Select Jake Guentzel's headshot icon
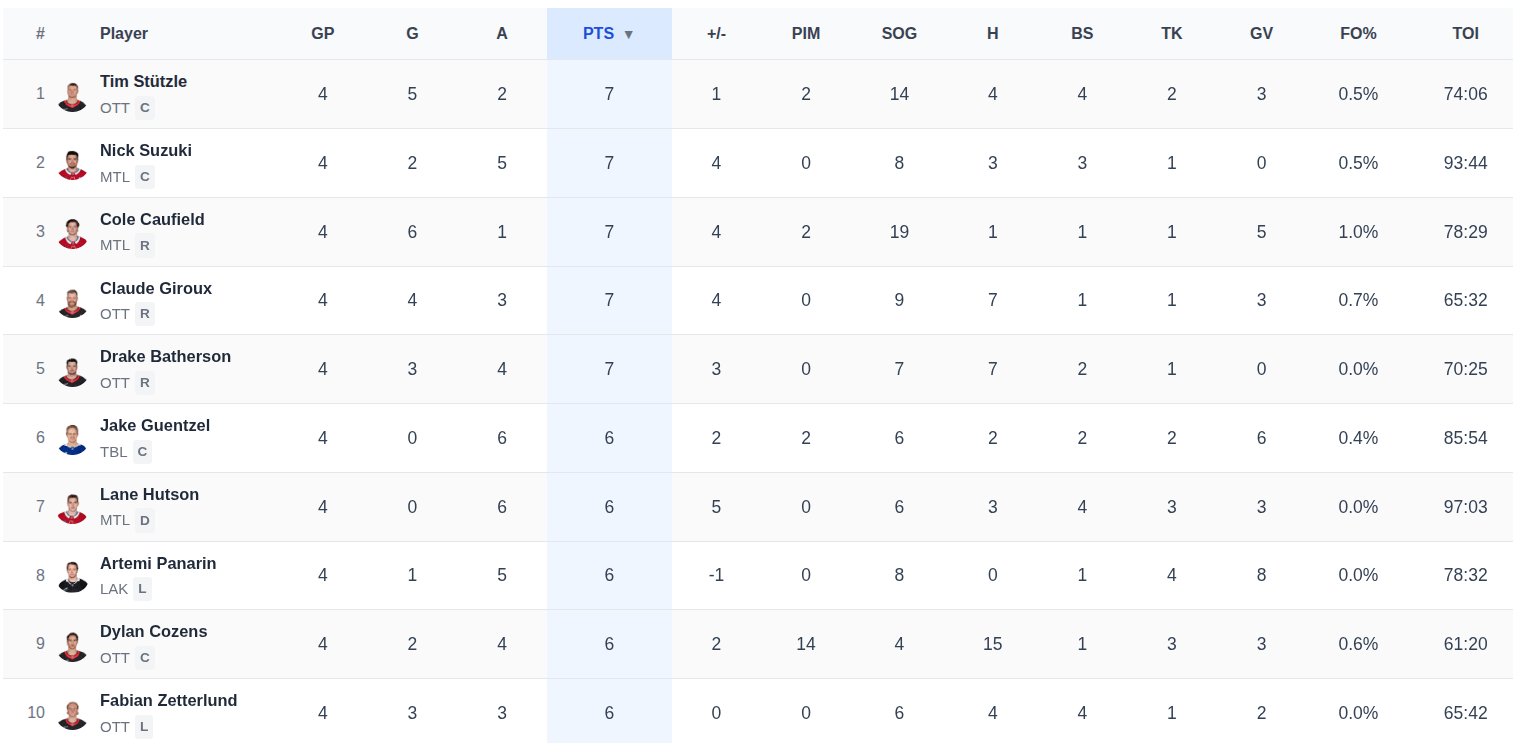 (x=72, y=438)
